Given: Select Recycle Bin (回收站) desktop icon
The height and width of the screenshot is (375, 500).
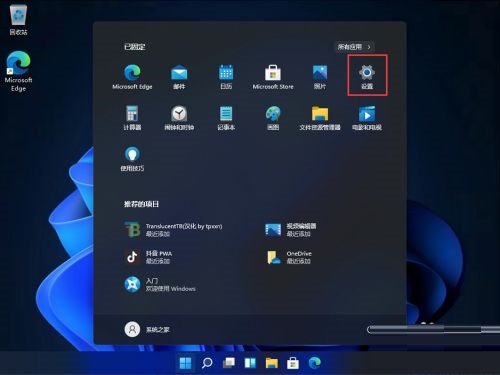Looking at the screenshot, I should click(x=18, y=21).
